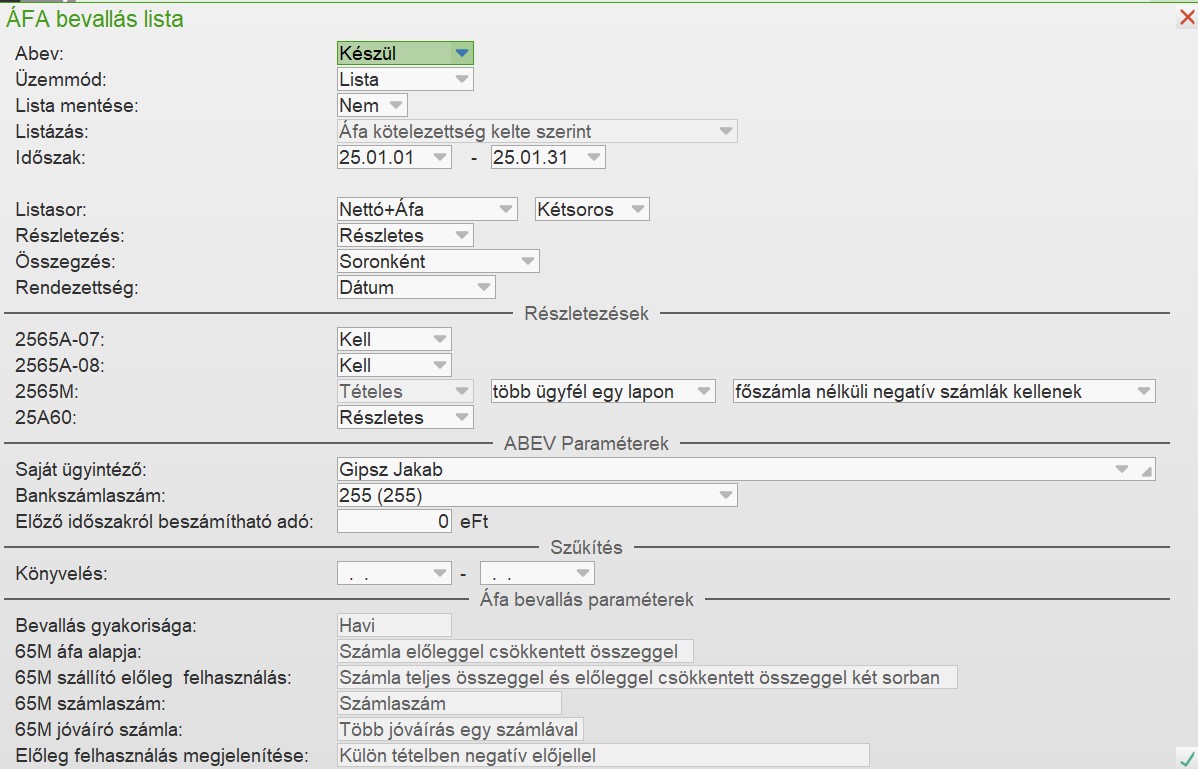1198x769 pixels.
Task: Click the 65M áfa alapja field
Action: point(515,651)
